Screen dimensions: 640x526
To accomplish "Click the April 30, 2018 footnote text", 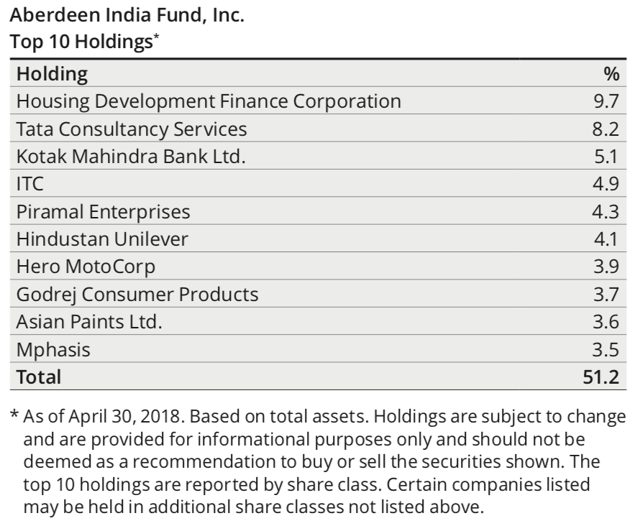I will point(124,417).
